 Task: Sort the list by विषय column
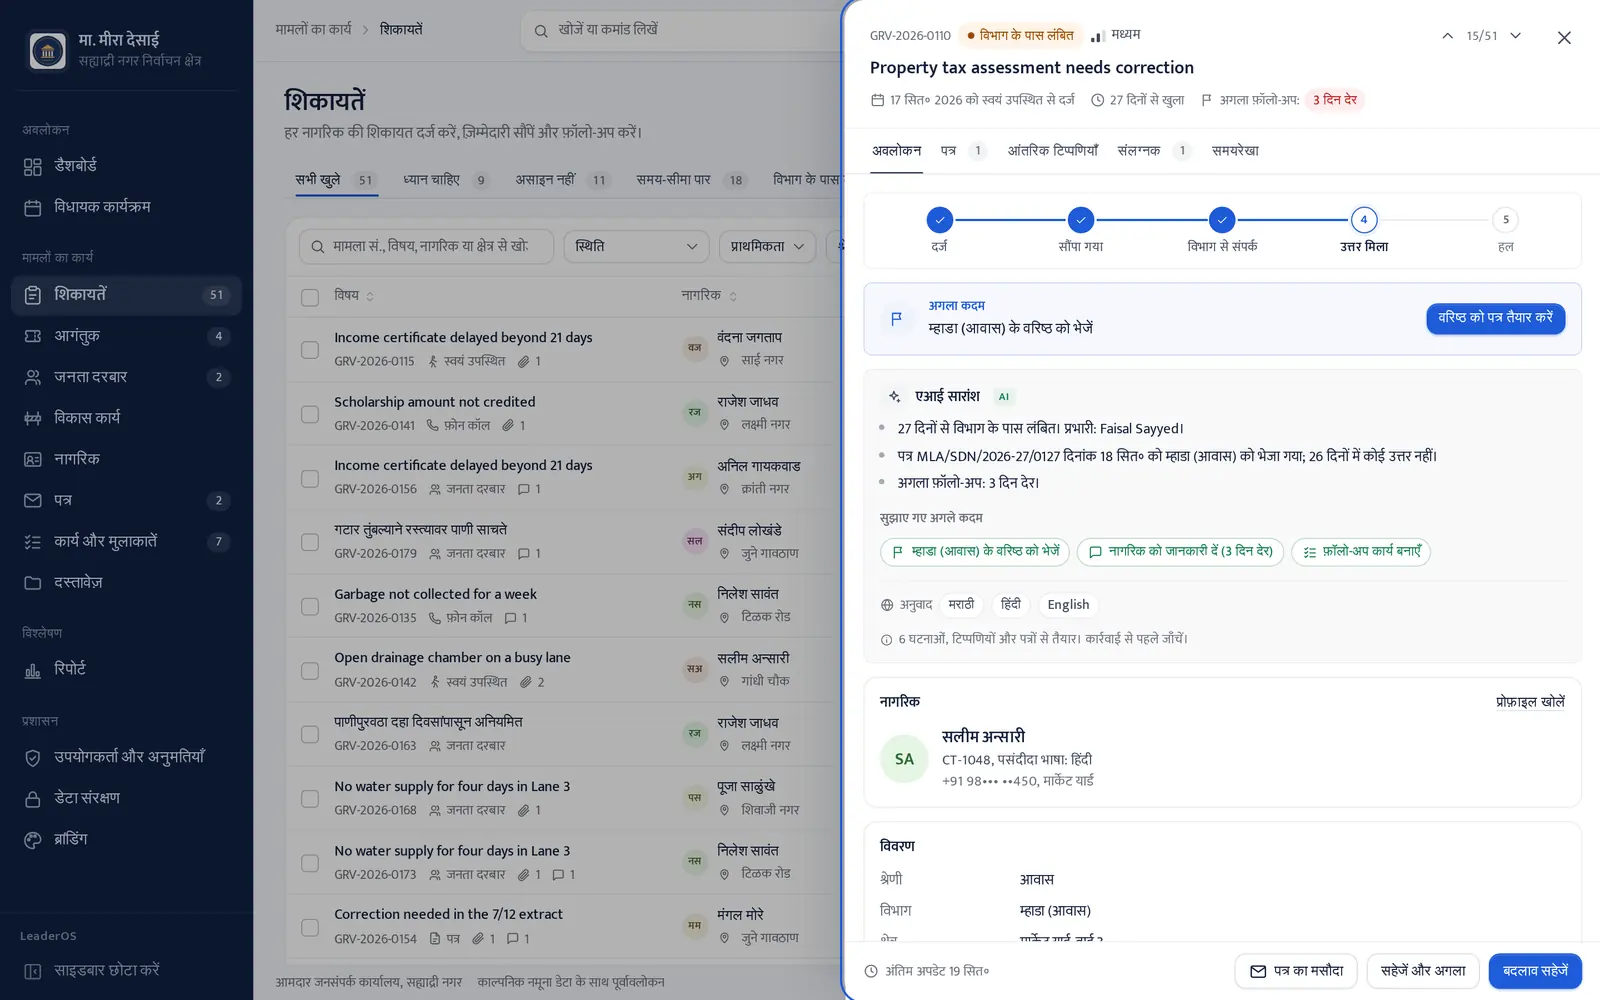pos(354,296)
